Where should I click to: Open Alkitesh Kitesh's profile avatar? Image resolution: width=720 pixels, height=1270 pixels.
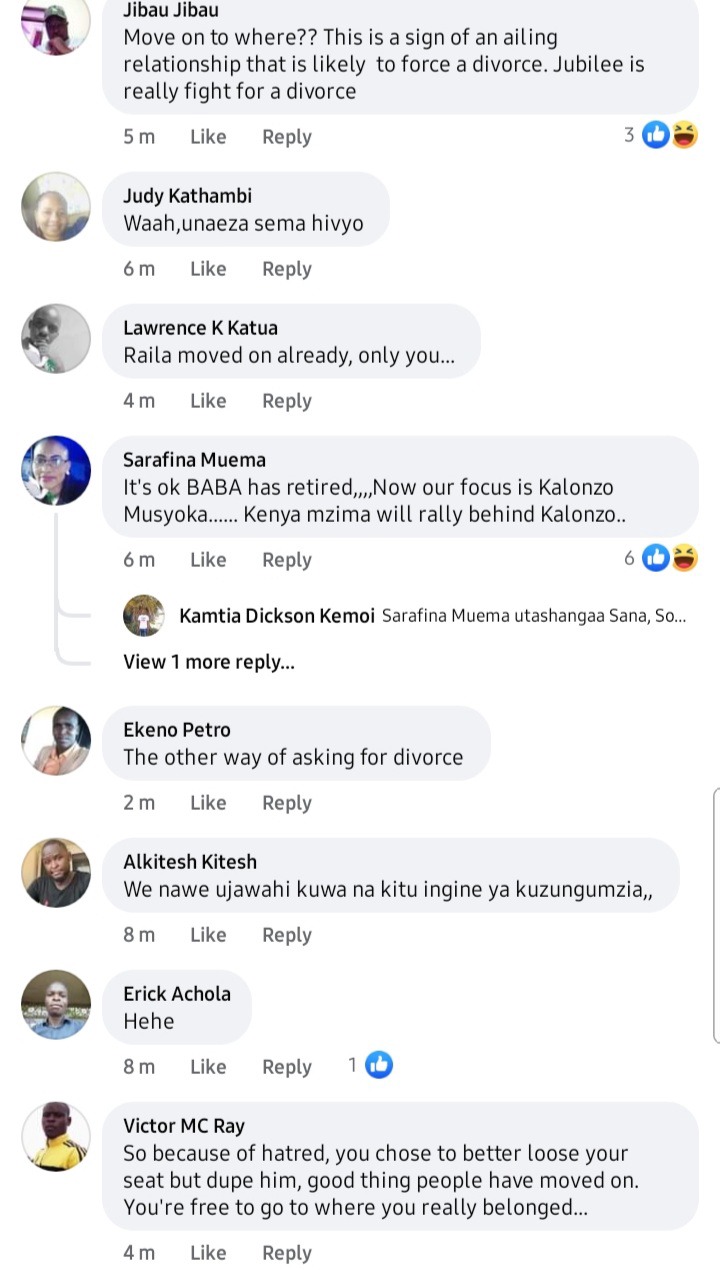pyautogui.click(x=56, y=873)
